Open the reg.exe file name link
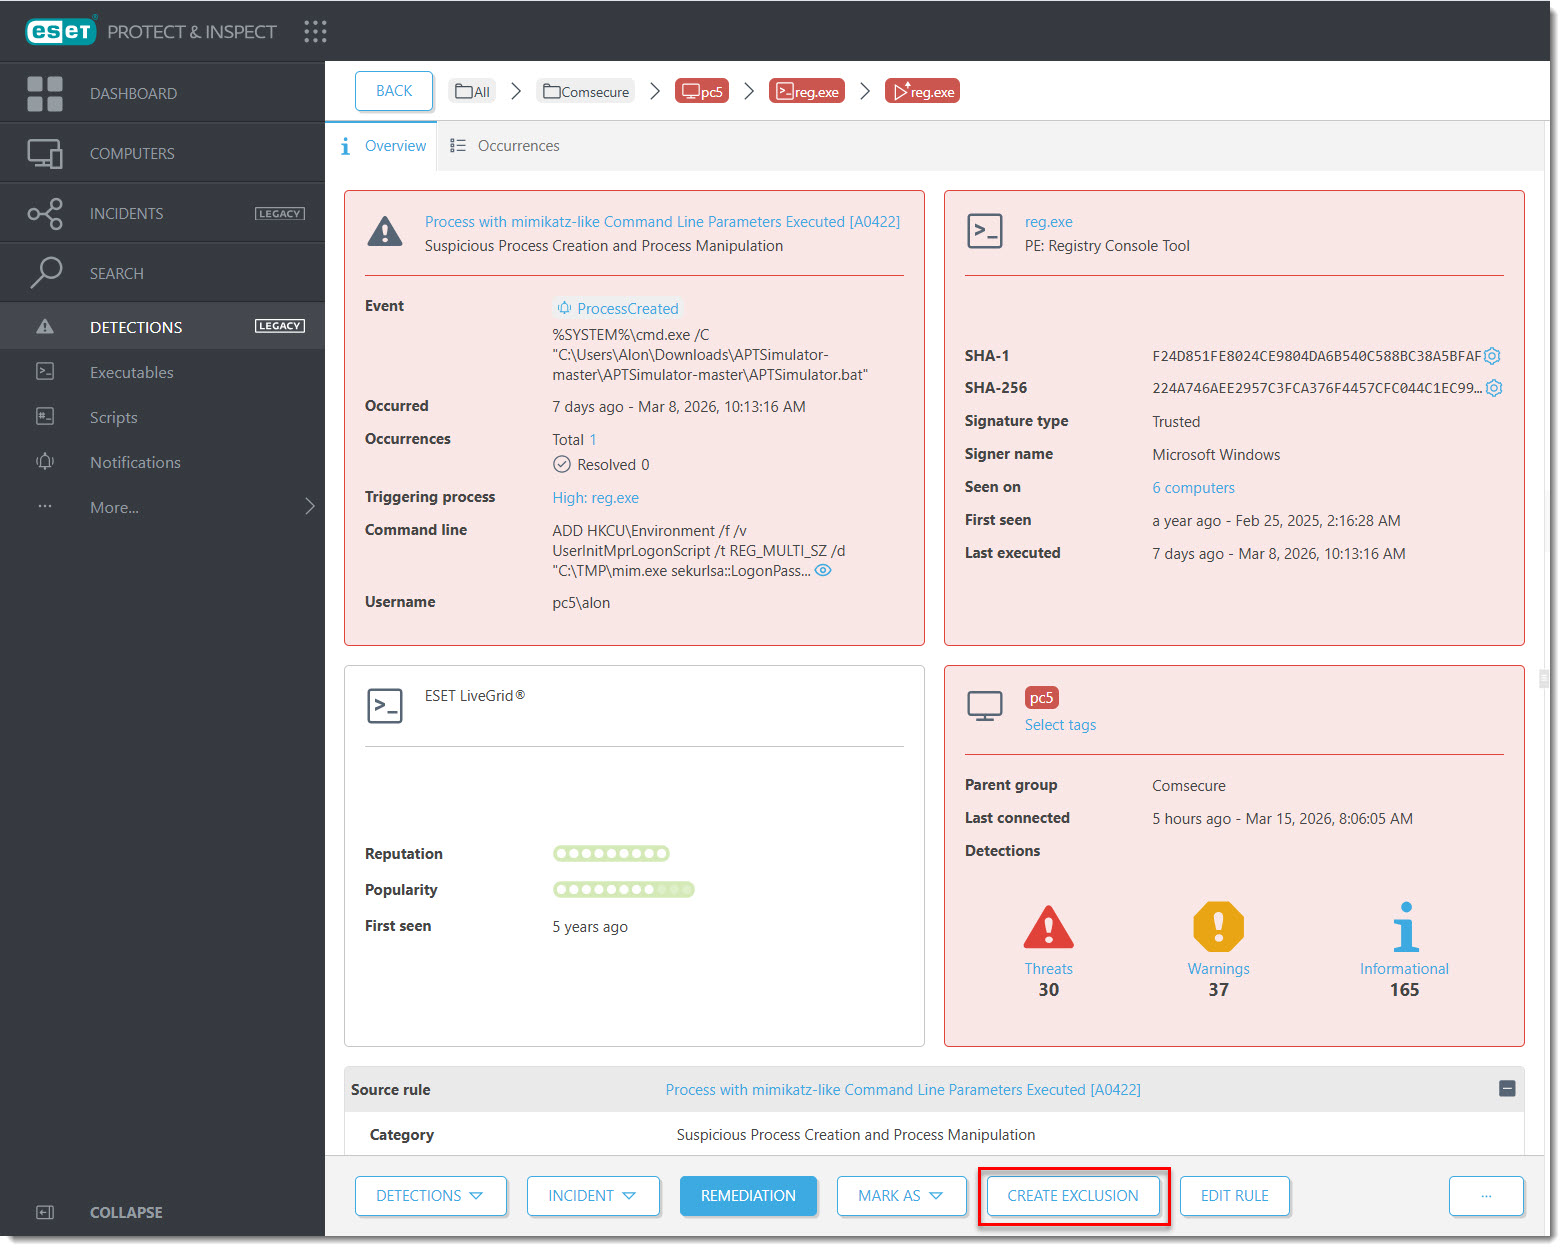Viewport: 1565px width, 1251px height. tap(1048, 222)
